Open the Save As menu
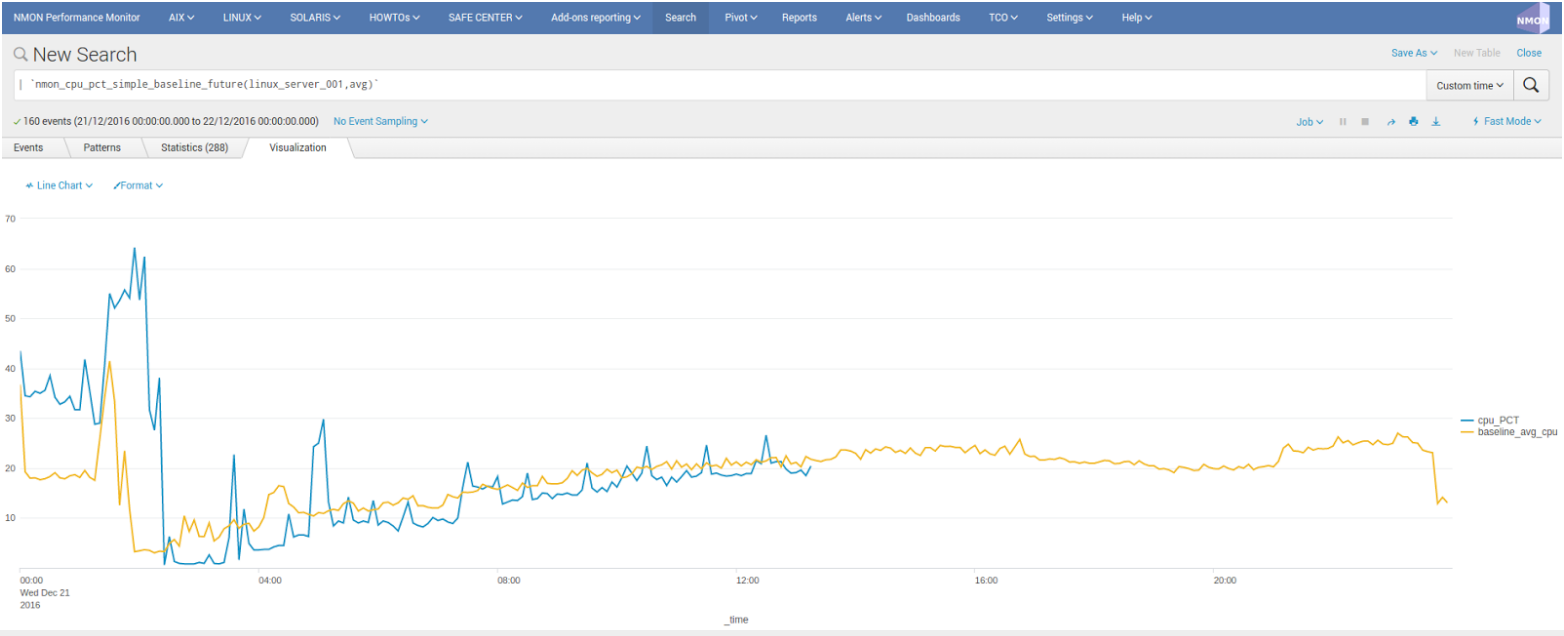This screenshot has width=1564, height=636. coord(1413,53)
